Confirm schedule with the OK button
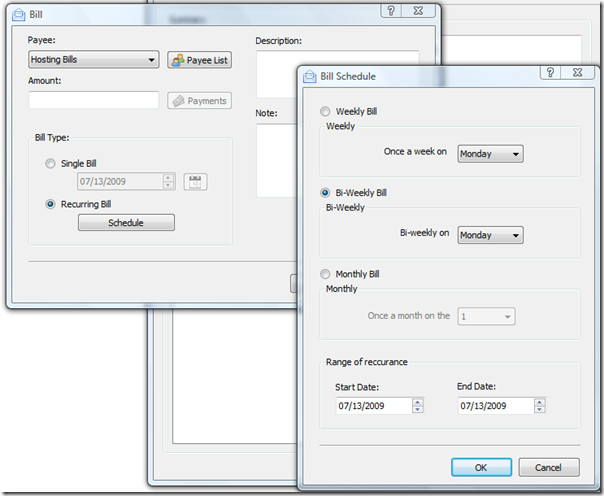This screenshot has width=604, height=496. (x=482, y=467)
